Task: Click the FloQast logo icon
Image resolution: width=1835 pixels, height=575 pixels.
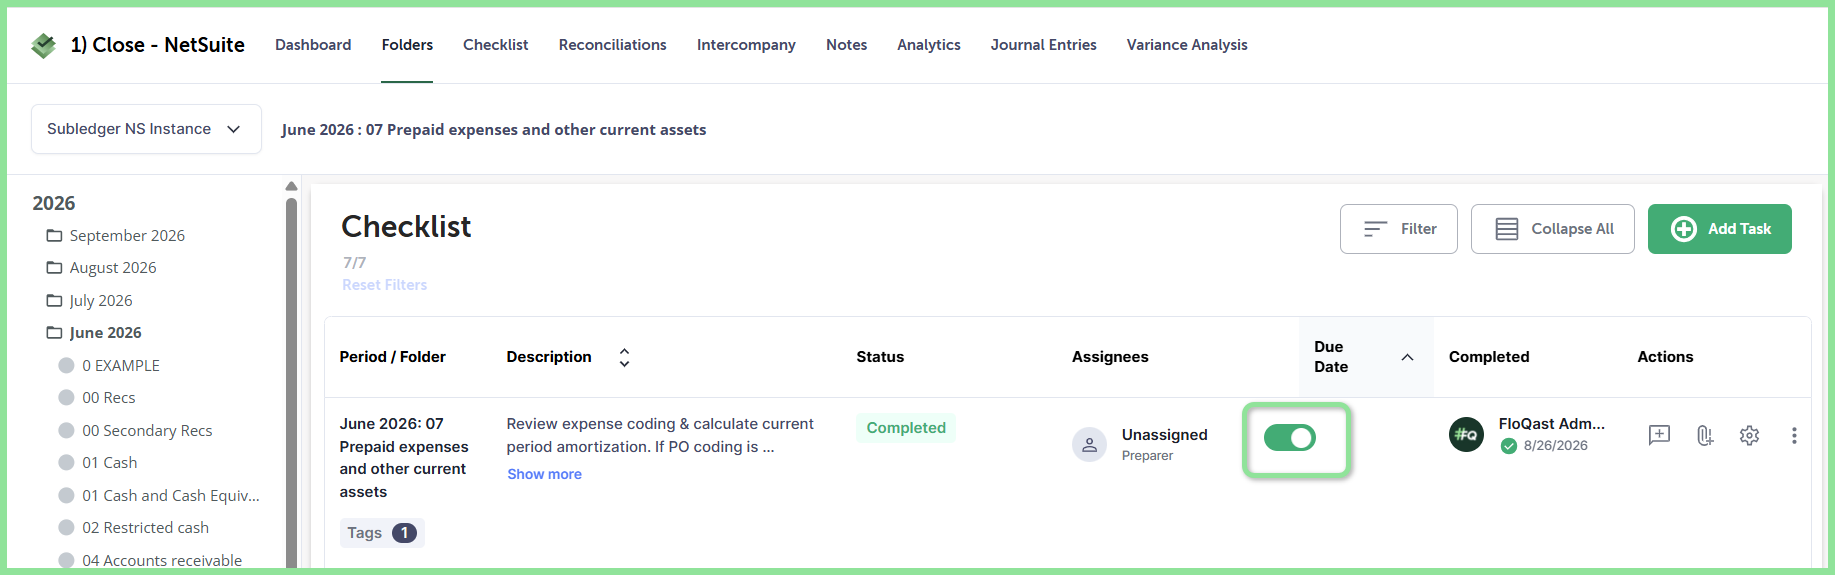Action: 43,45
